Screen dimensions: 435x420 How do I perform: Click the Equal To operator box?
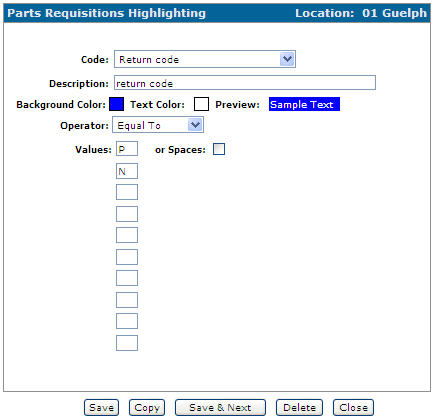click(158, 125)
